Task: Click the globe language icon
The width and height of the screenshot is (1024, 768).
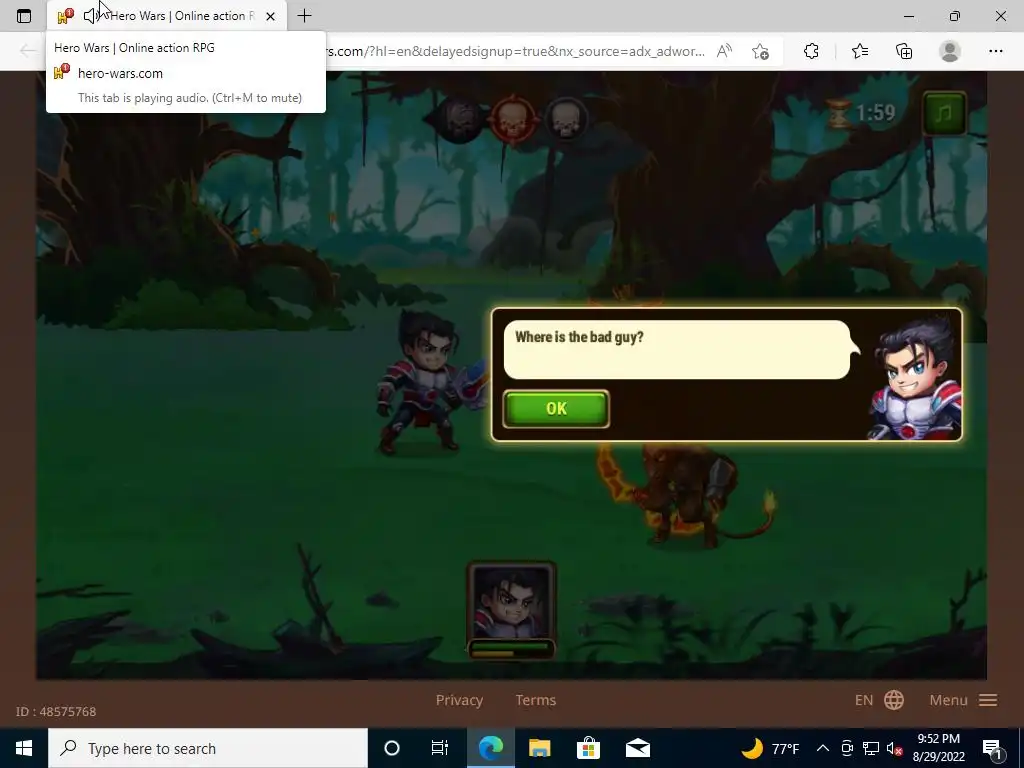Action: 894,700
